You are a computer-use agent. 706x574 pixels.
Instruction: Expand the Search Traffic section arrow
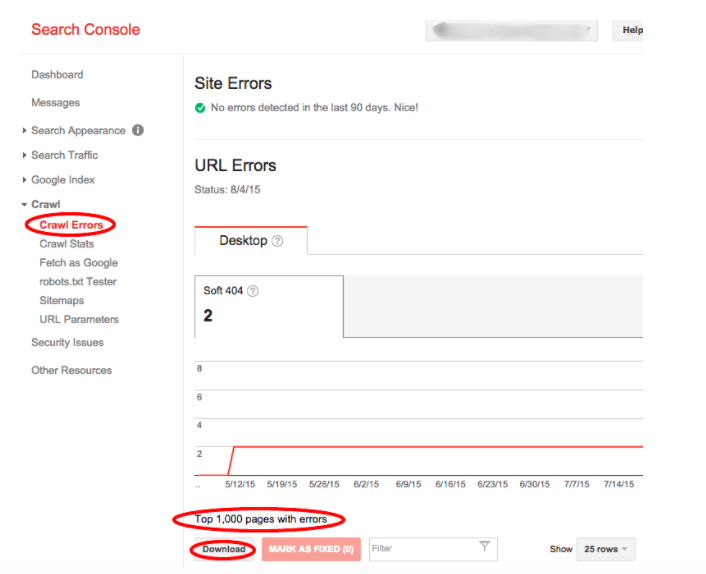(x=24, y=155)
